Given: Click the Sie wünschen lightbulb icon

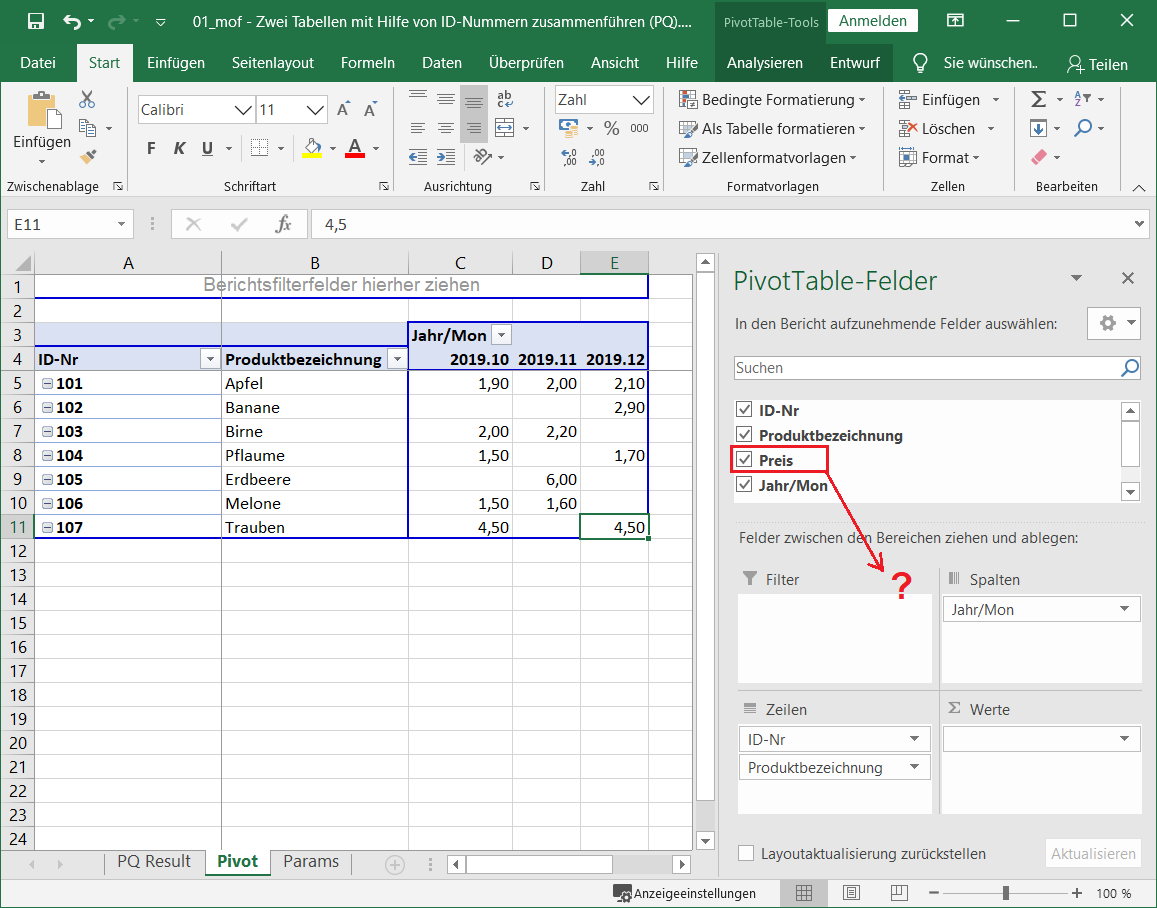Looking at the screenshot, I should (x=920, y=63).
